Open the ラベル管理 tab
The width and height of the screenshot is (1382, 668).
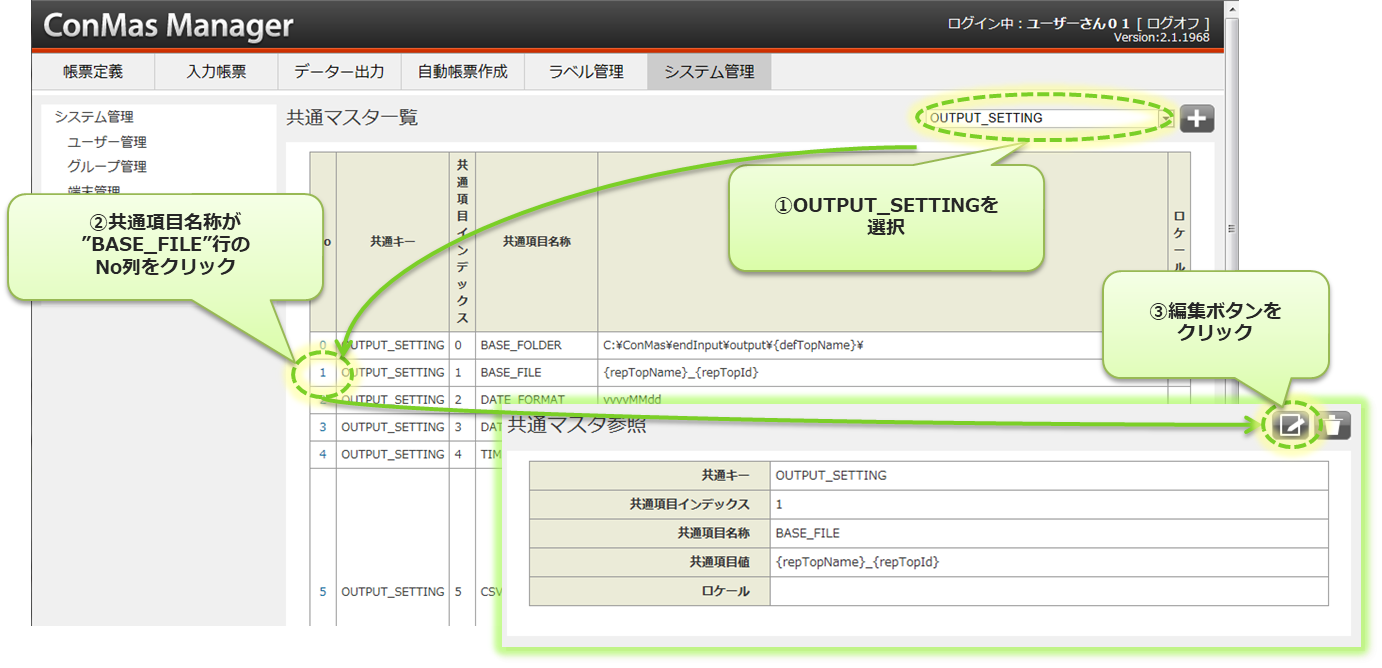(x=586, y=72)
